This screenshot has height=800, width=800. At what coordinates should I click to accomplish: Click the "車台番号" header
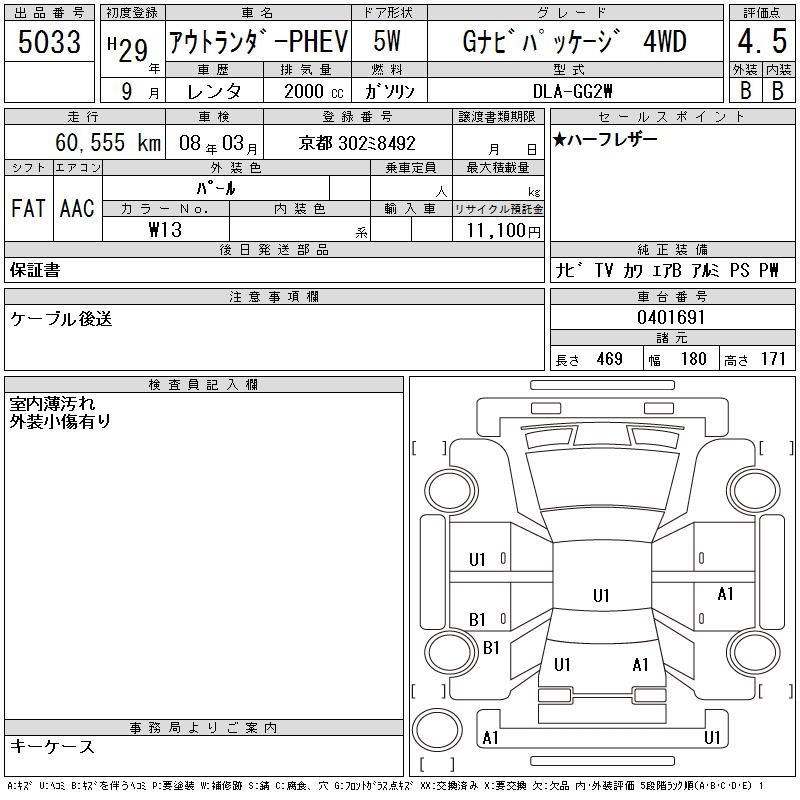click(x=672, y=296)
